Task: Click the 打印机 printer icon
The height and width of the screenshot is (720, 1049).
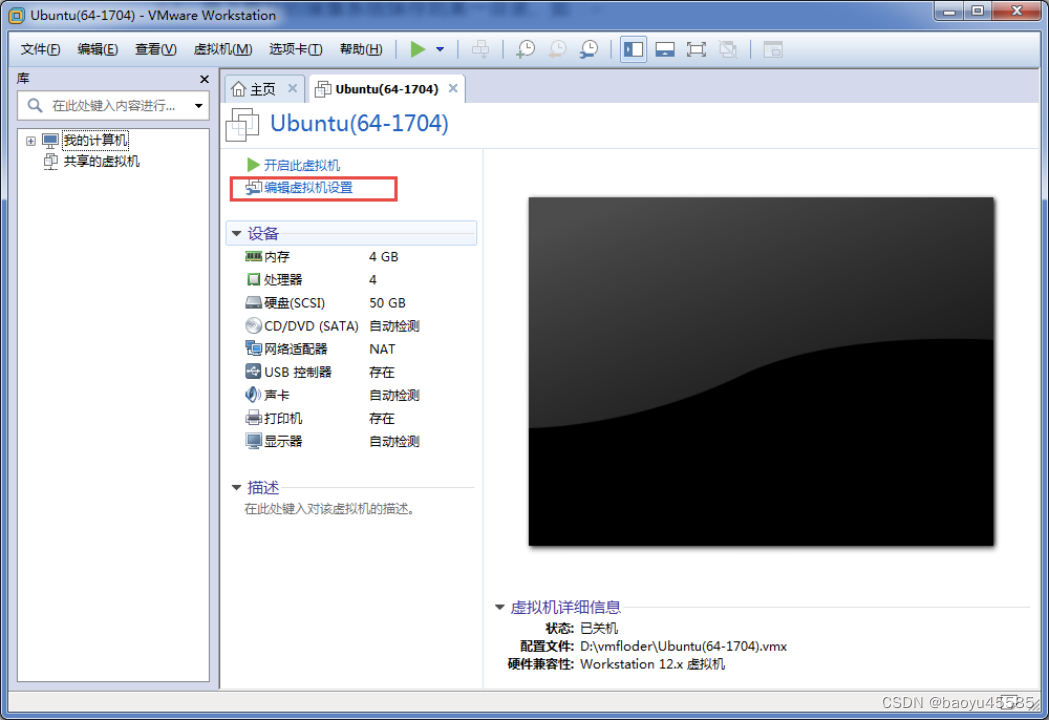Action: coord(253,418)
